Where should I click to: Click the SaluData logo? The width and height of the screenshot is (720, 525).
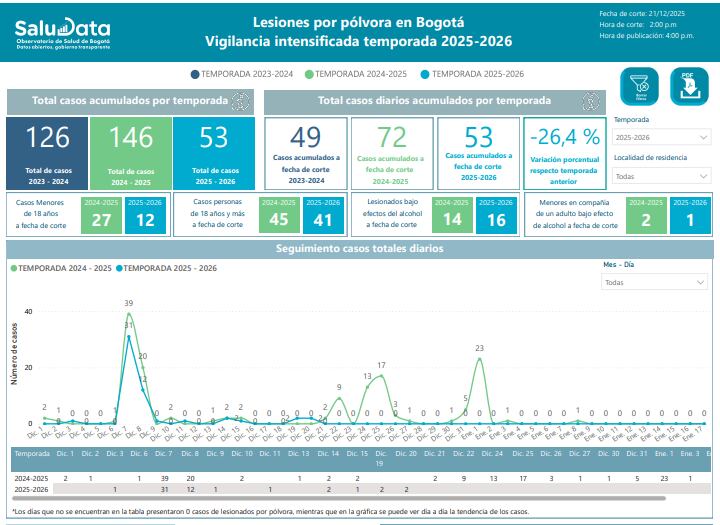62,35
